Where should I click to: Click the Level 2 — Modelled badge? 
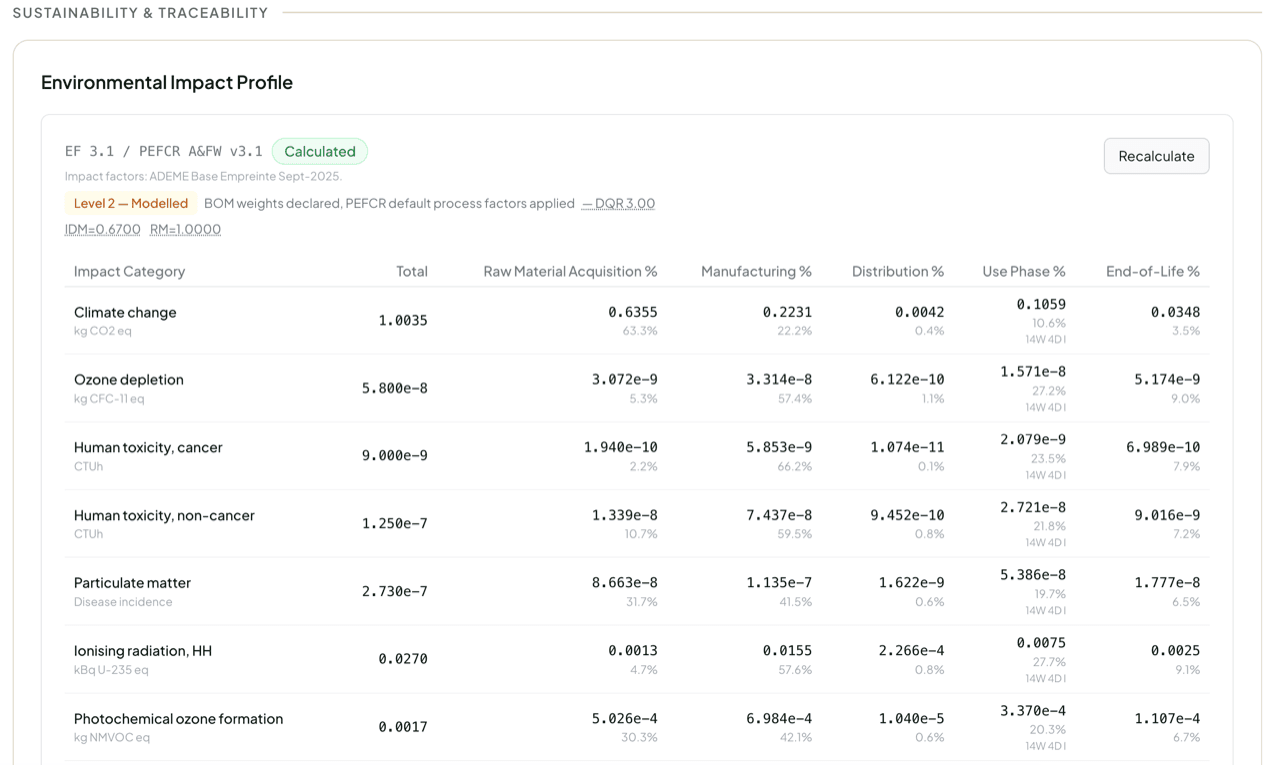(131, 203)
